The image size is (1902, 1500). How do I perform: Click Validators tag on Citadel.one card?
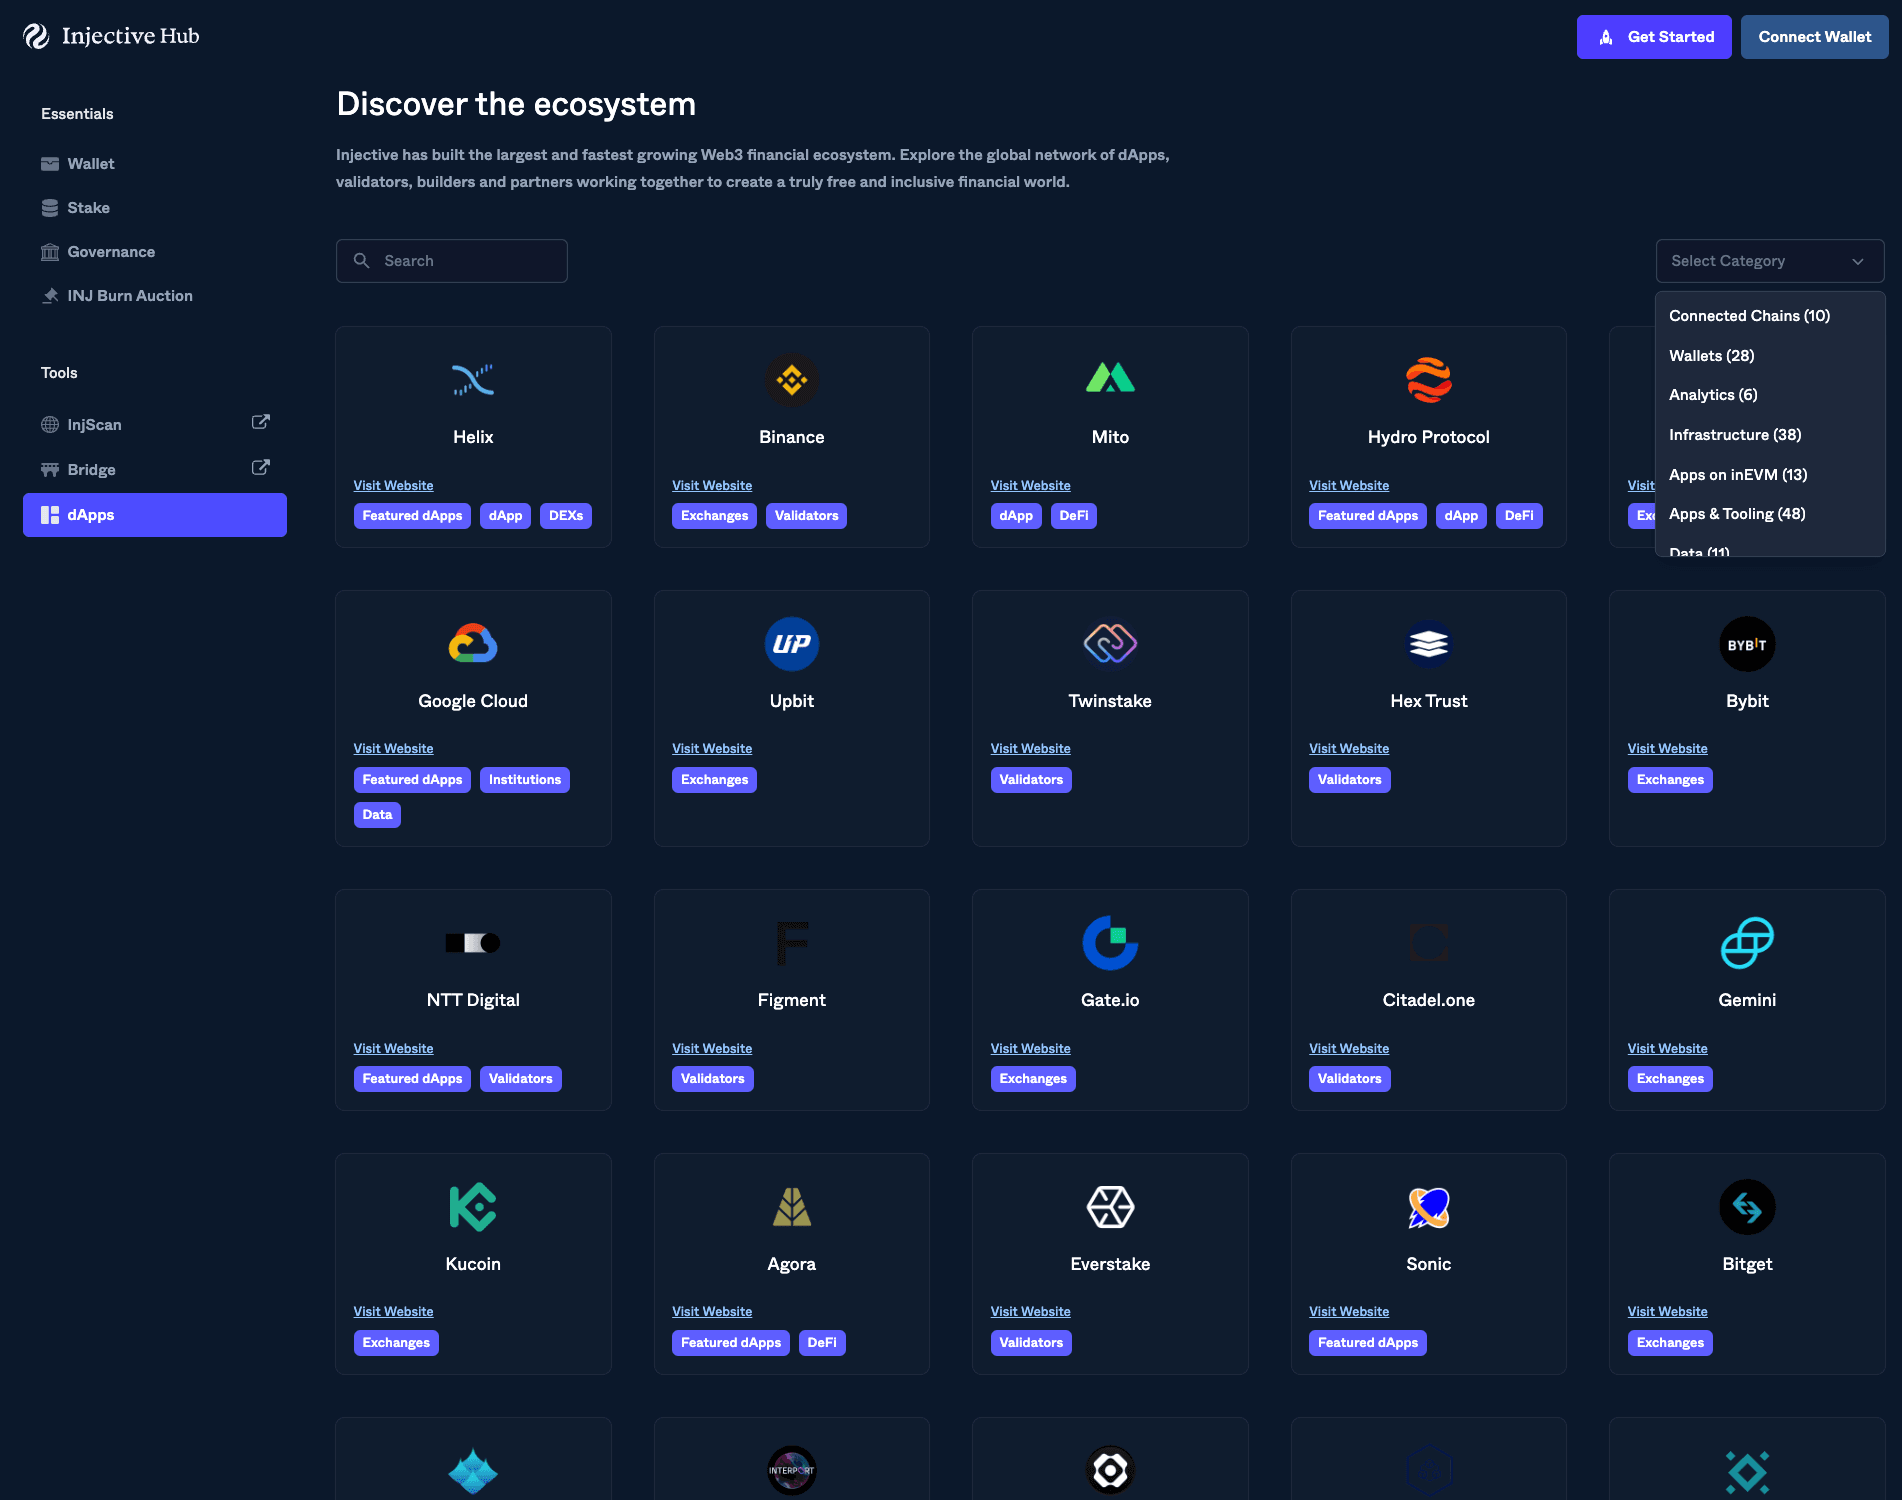[1350, 1079]
